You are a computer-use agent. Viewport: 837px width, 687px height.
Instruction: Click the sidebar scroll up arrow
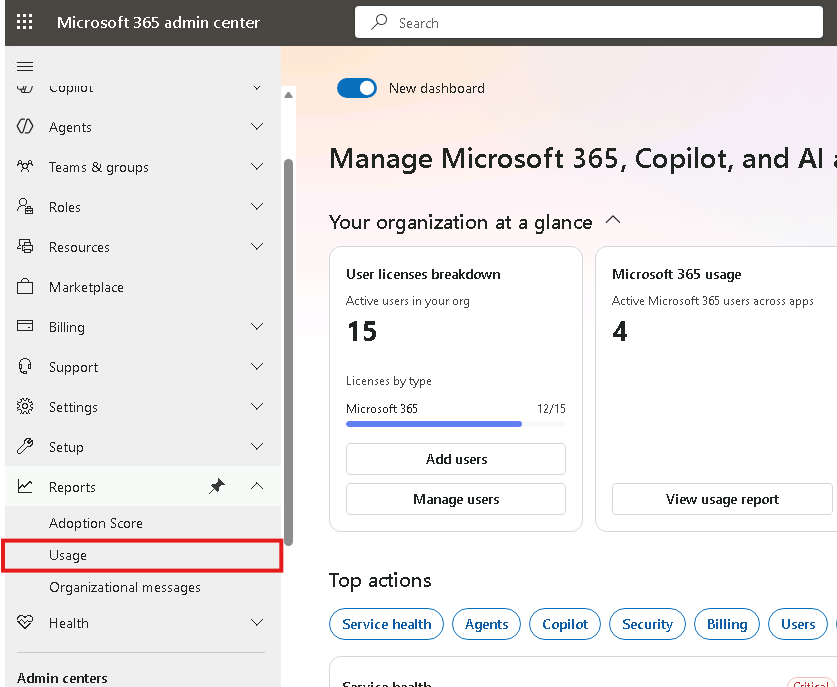pos(288,95)
